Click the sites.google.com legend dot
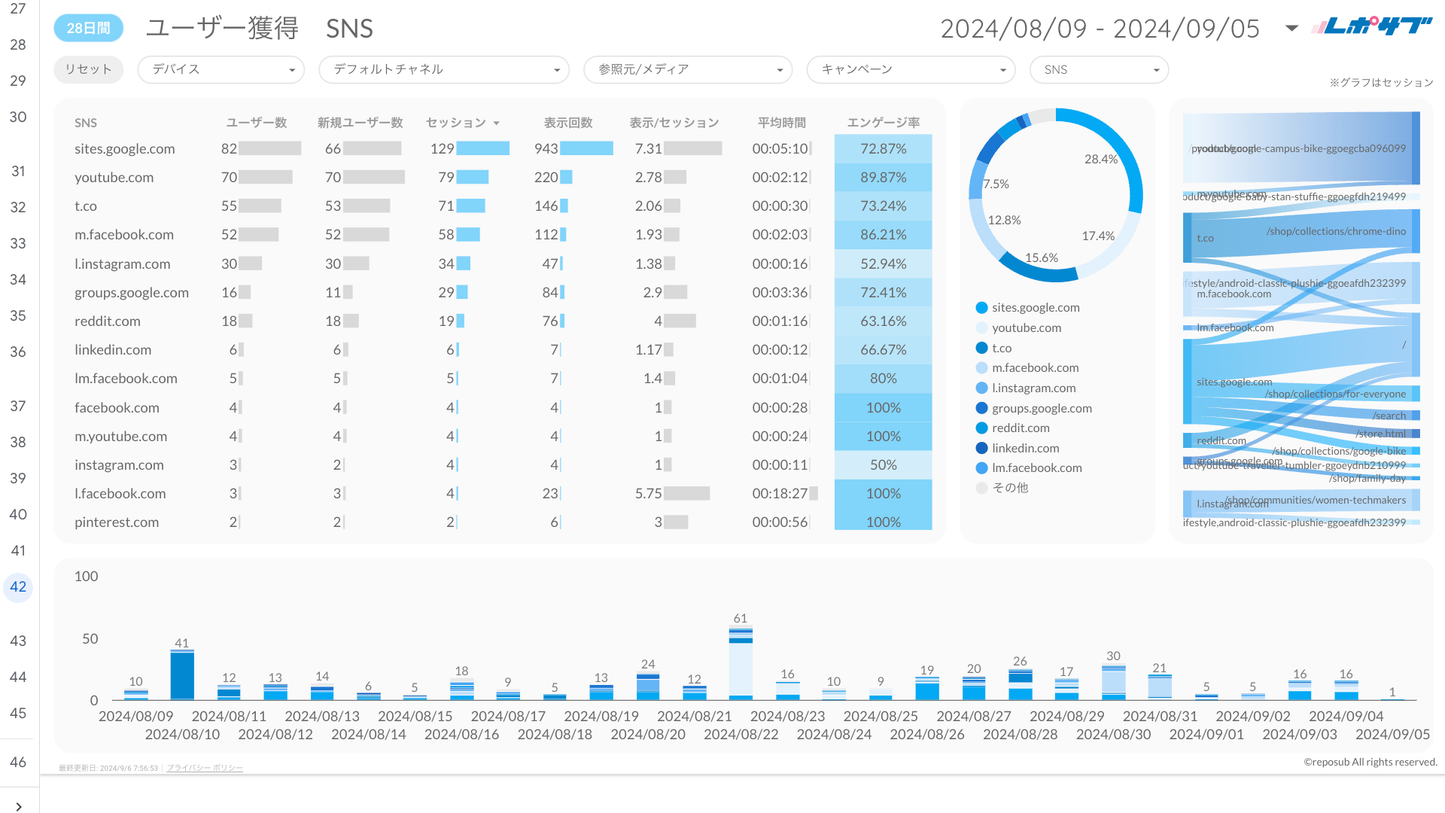This screenshot has height=813, width=1445. coord(981,308)
